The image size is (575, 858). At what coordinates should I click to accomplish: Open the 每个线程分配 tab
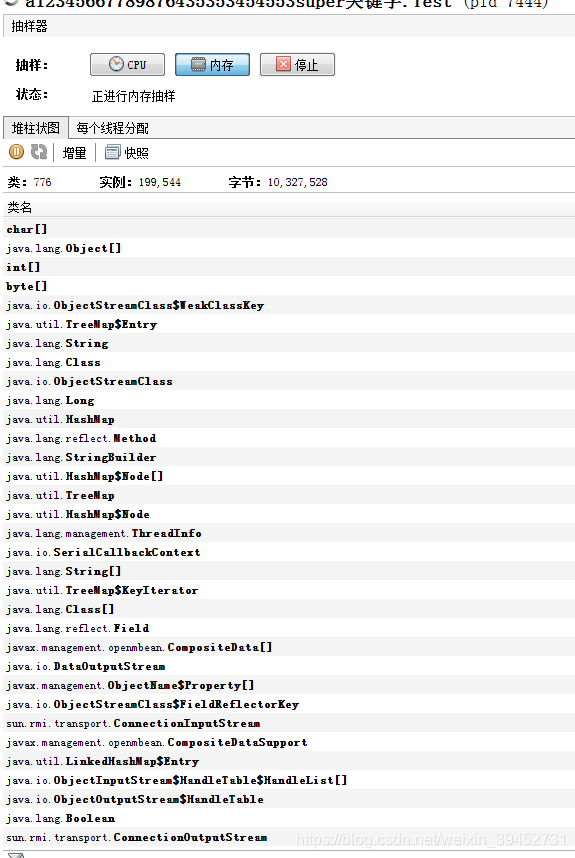(112, 128)
